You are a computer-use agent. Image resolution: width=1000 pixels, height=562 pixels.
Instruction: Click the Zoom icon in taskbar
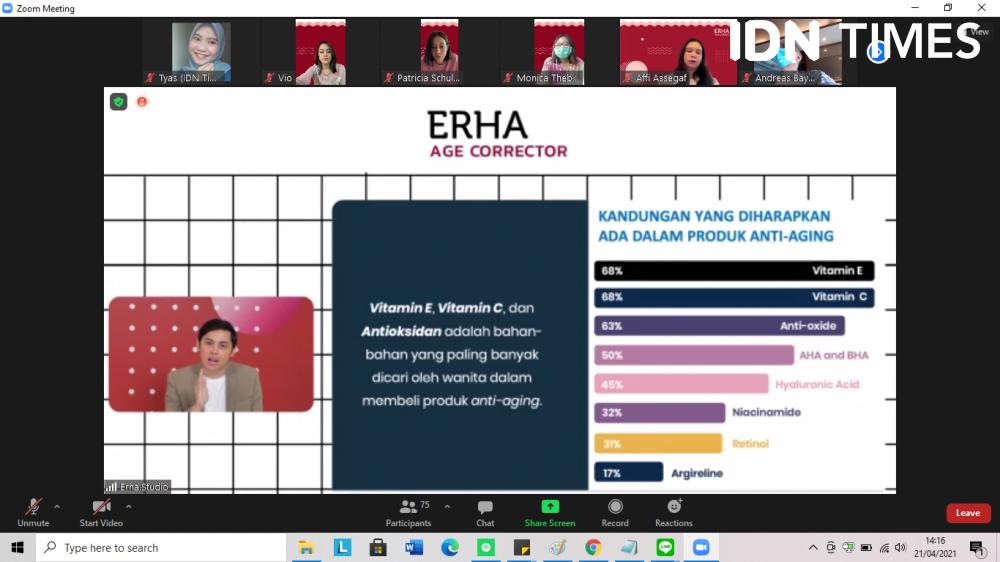701,547
